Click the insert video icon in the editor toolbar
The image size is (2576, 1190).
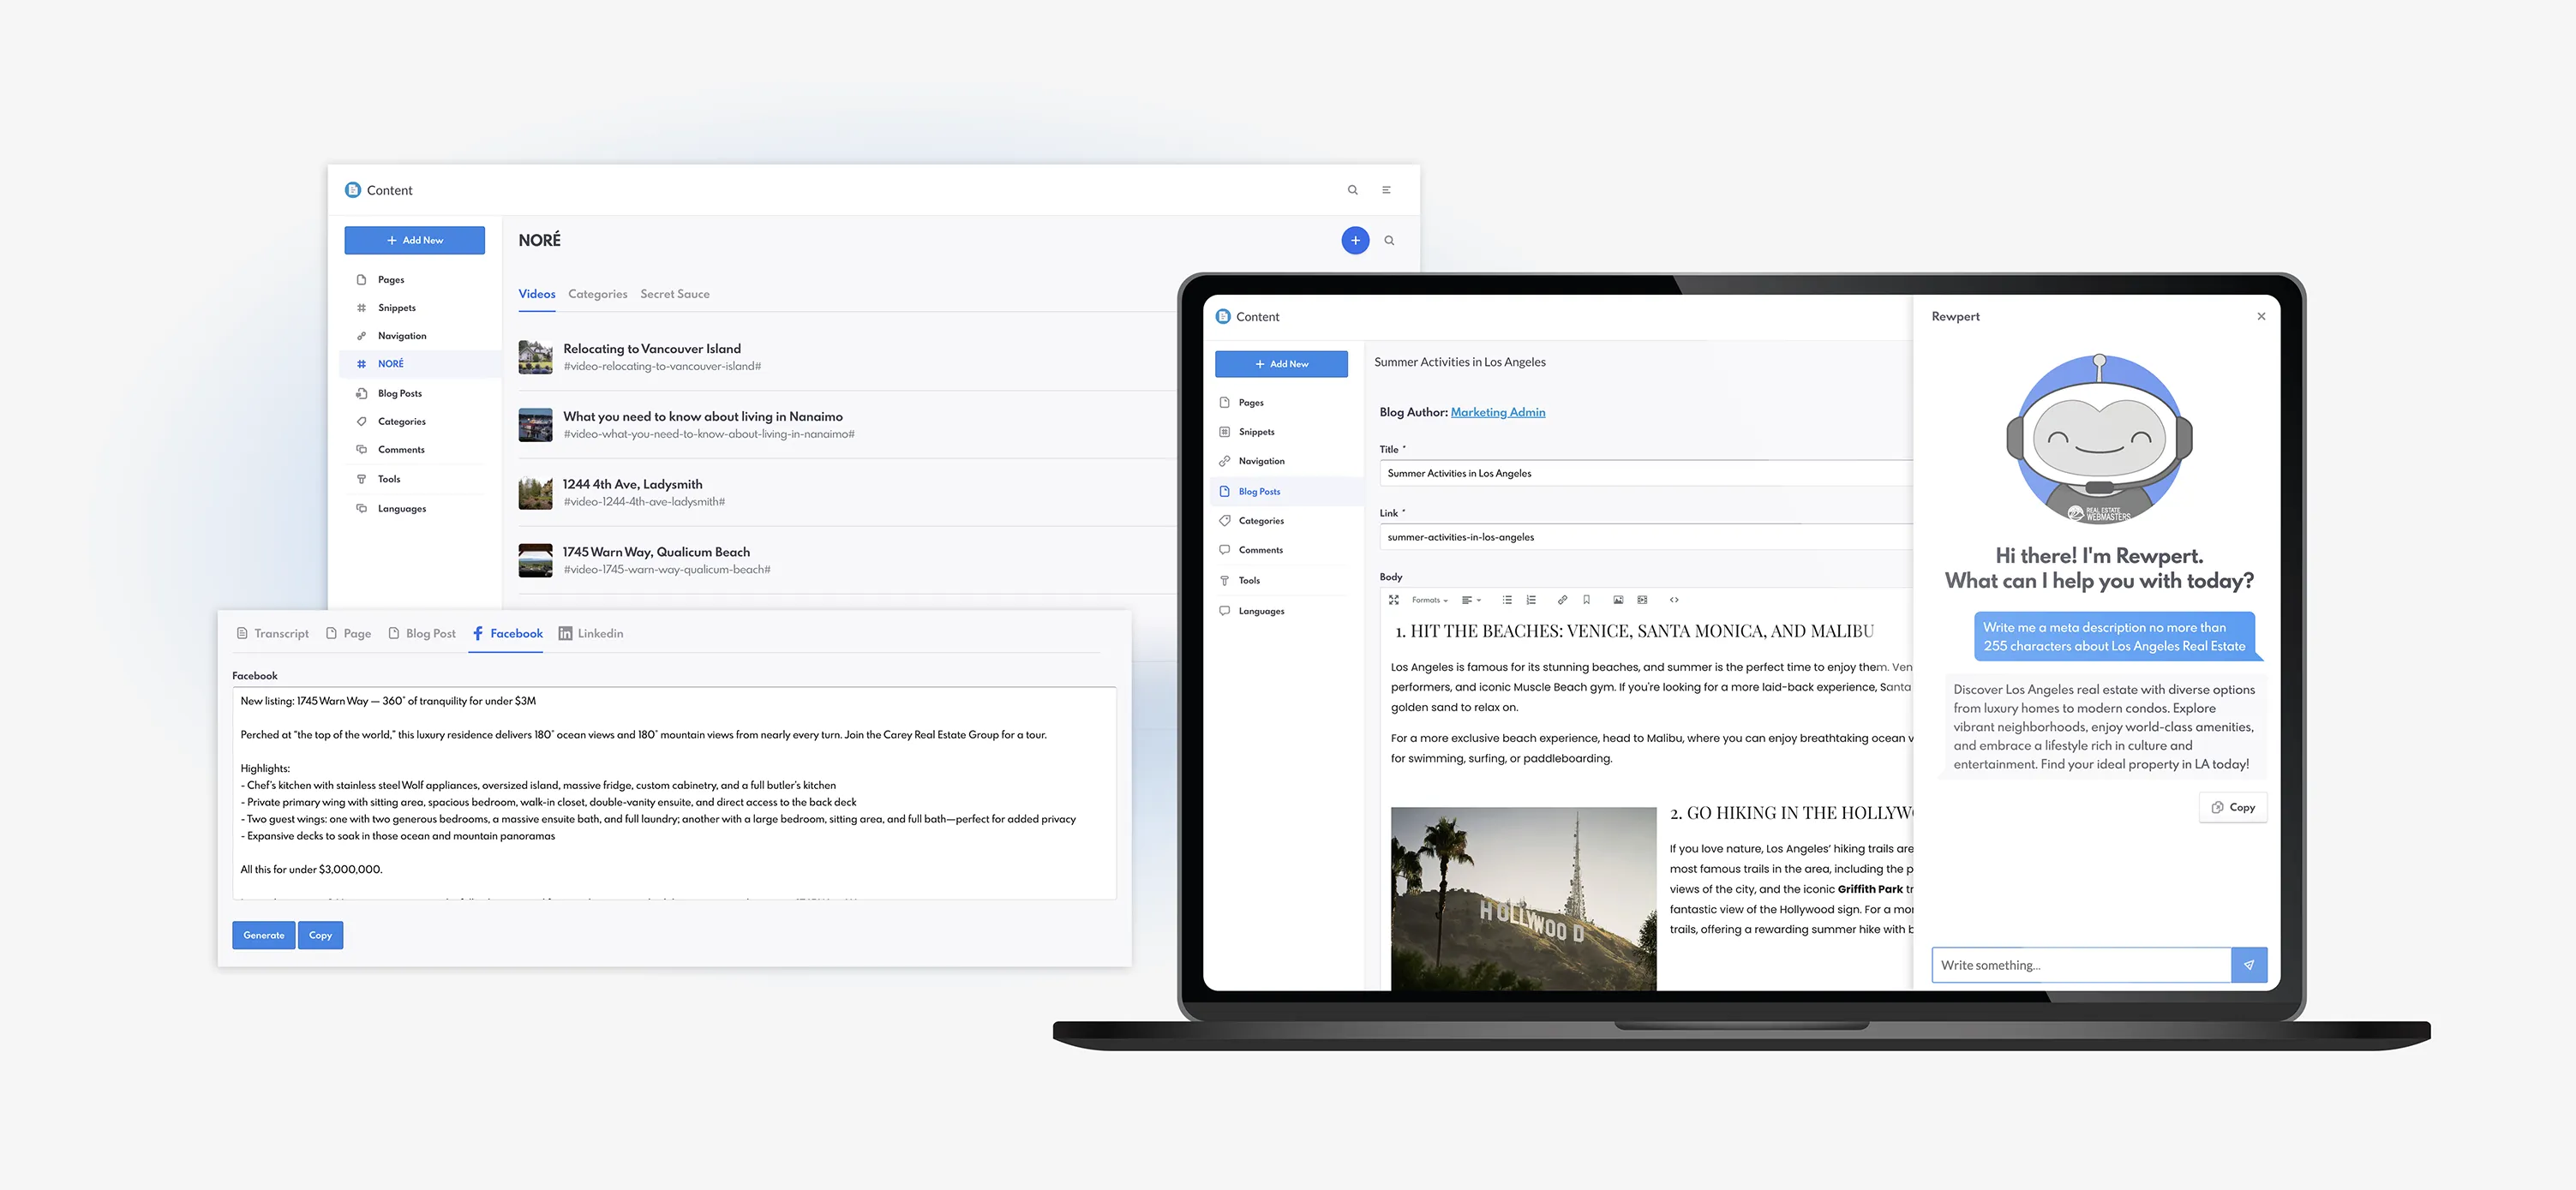[1642, 600]
